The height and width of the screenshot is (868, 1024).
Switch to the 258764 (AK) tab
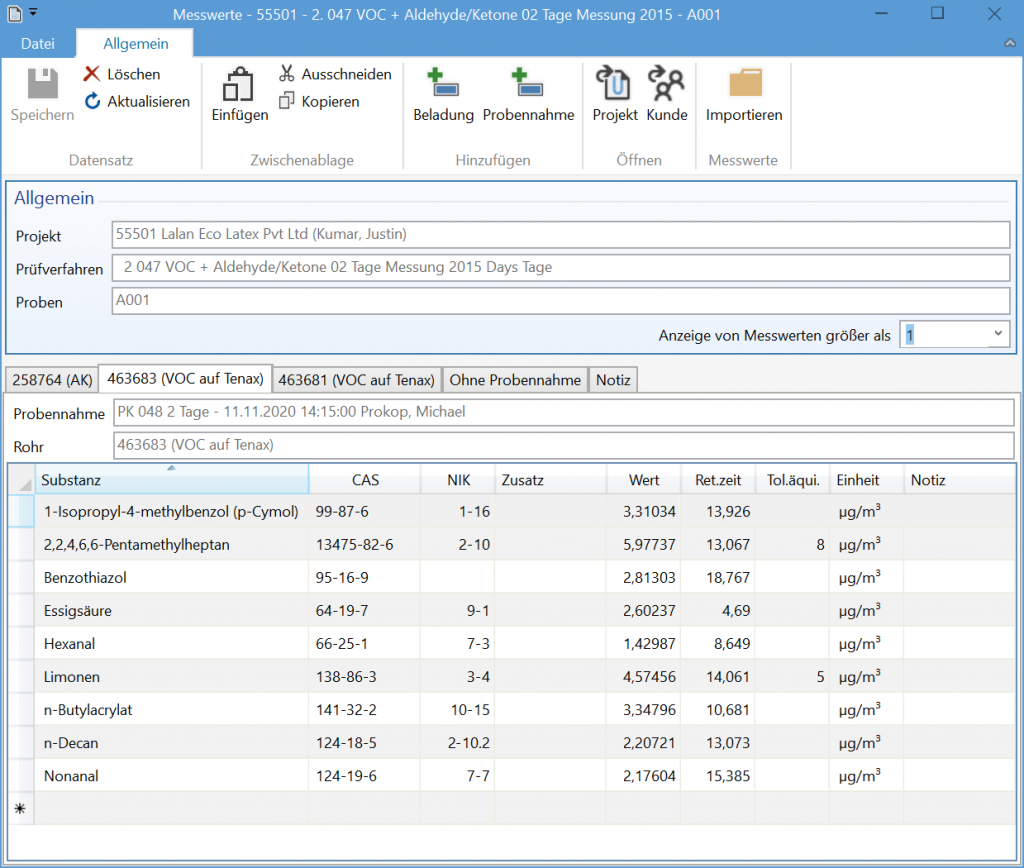[52, 380]
